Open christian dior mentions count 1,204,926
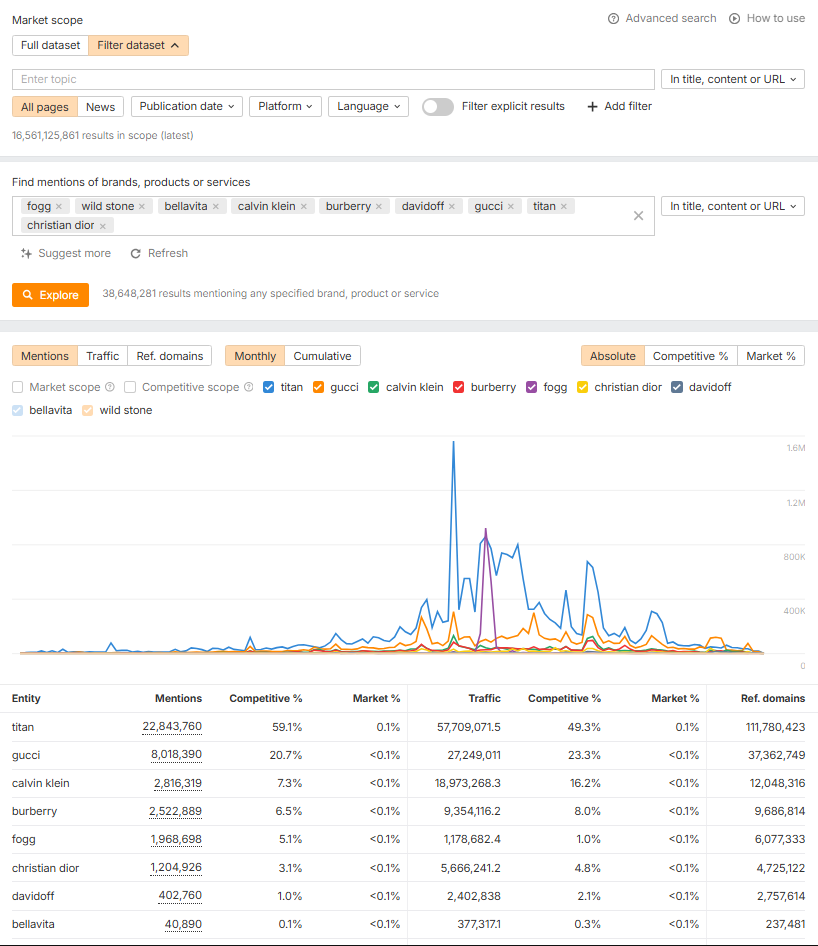Image resolution: width=818 pixels, height=946 pixels. tap(176, 868)
